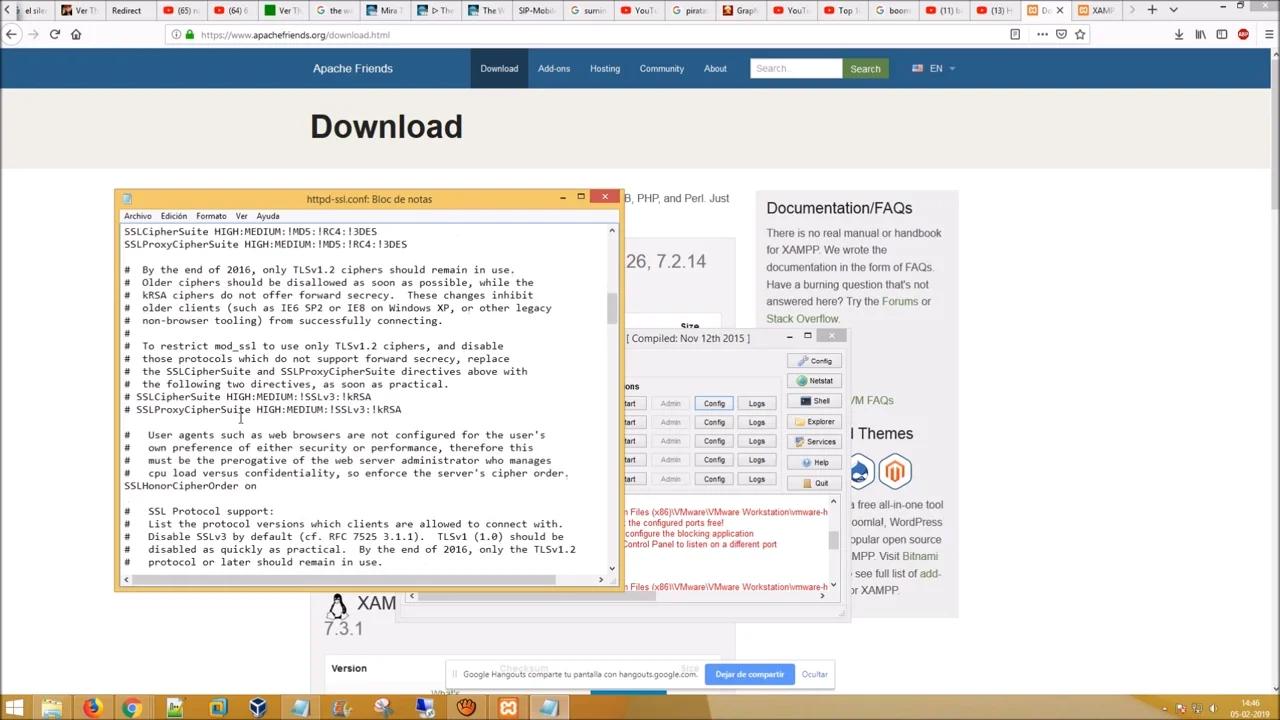Open the Stack Overflow link
Screen dimensions: 1280x720
coord(802,318)
